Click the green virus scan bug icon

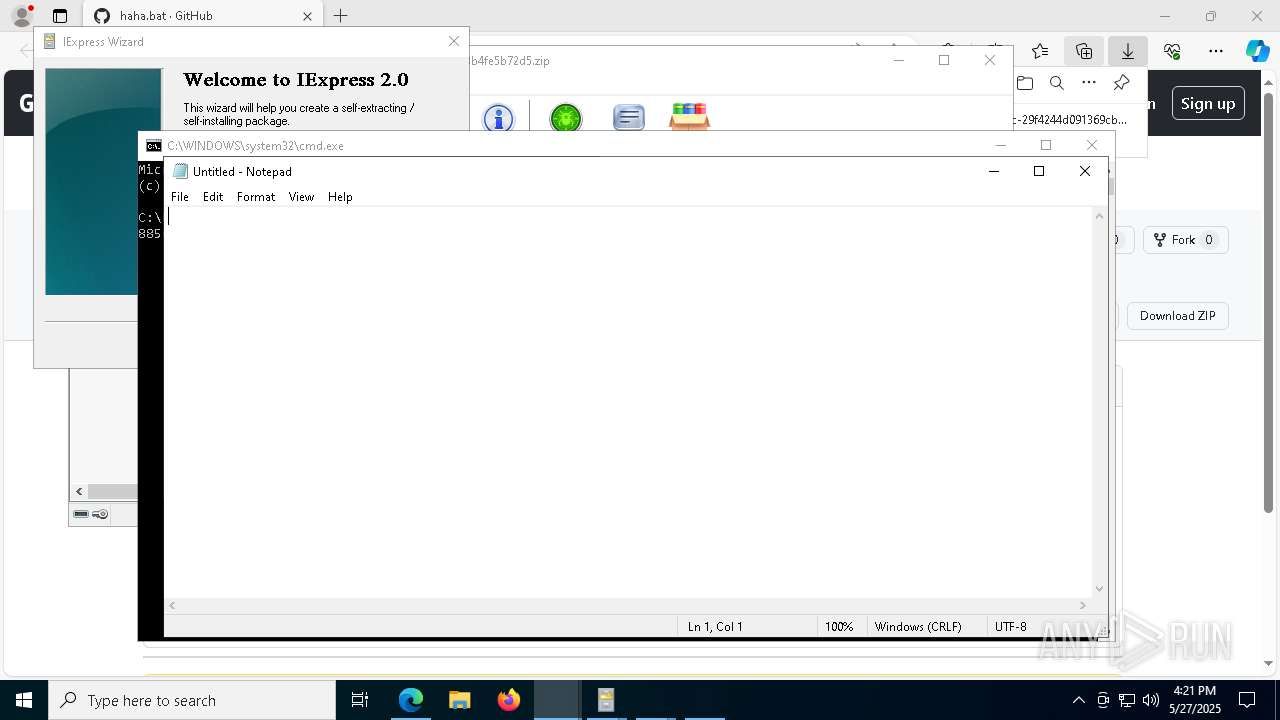[566, 118]
